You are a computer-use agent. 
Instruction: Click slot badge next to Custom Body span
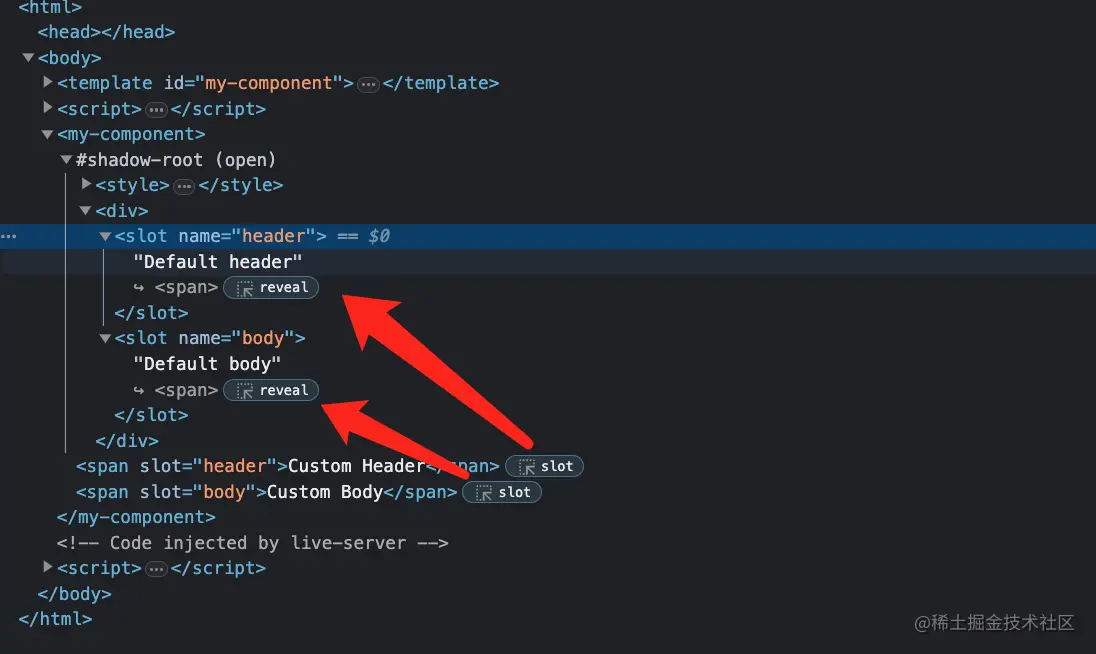502,492
